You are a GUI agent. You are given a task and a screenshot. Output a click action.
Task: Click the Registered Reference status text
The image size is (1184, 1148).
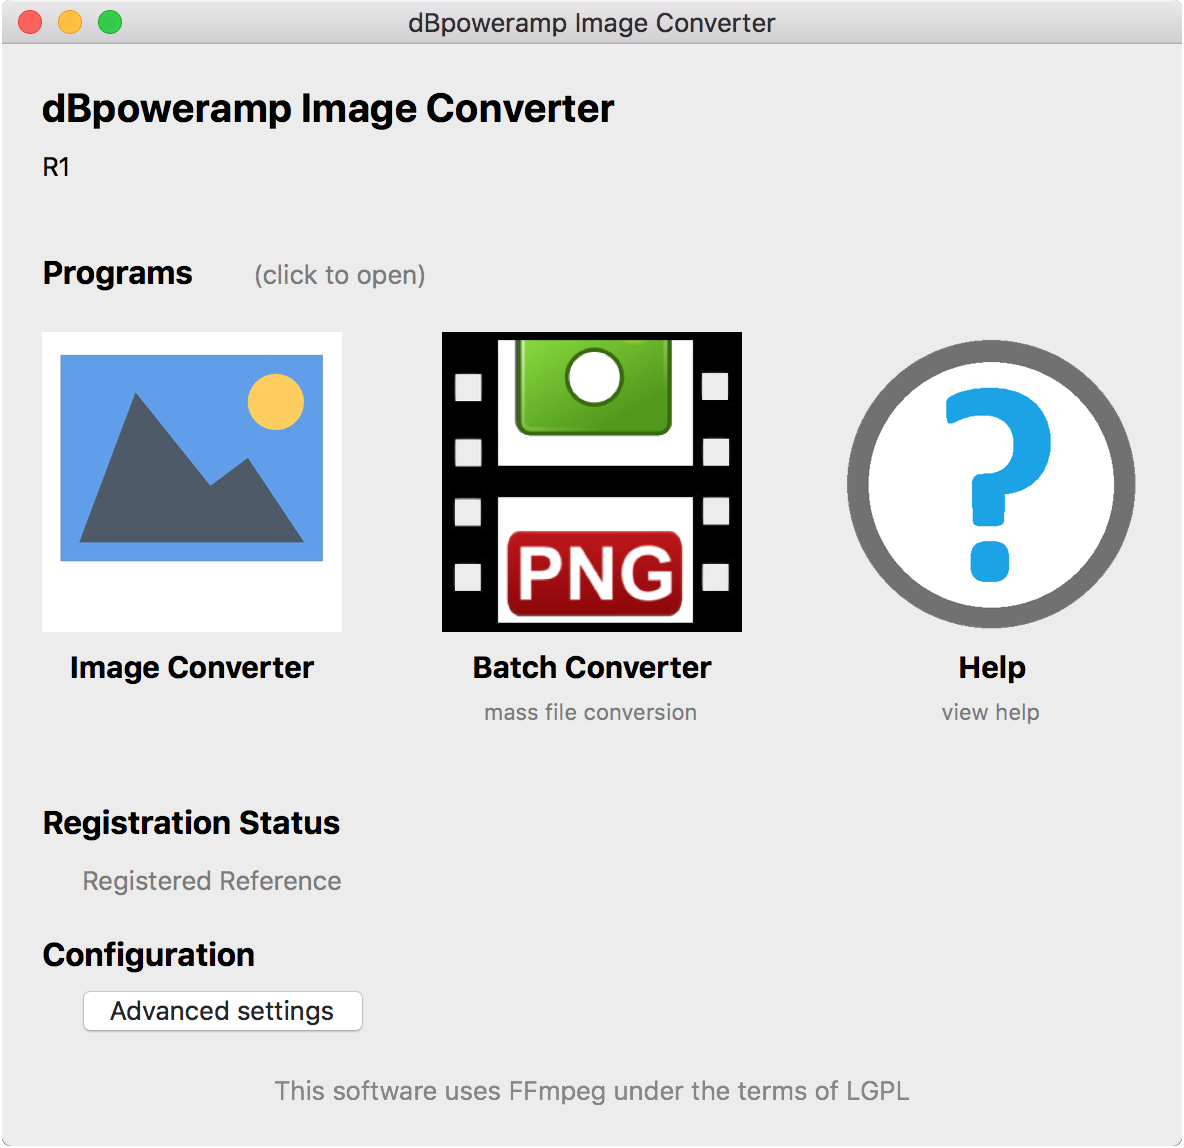pos(211,881)
